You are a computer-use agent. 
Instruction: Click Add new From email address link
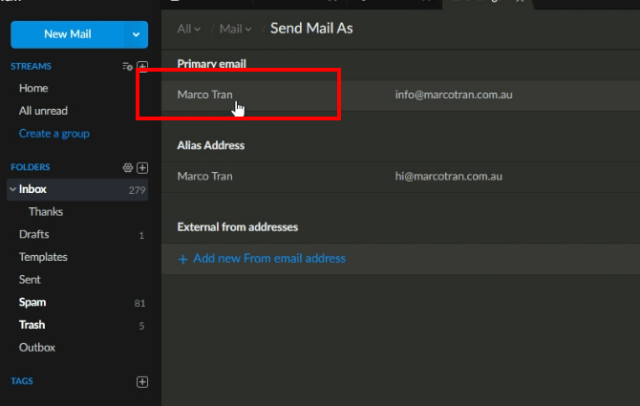(269, 259)
